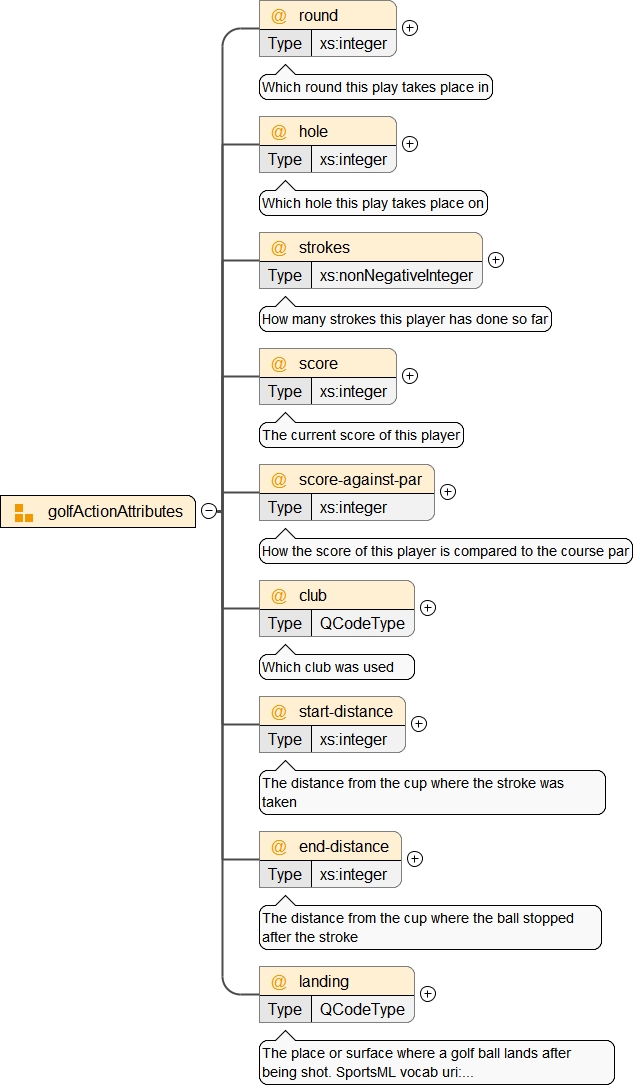640x1088 pixels.
Task: Expand the start-distance plus button
Action: pyautogui.click(x=418, y=724)
